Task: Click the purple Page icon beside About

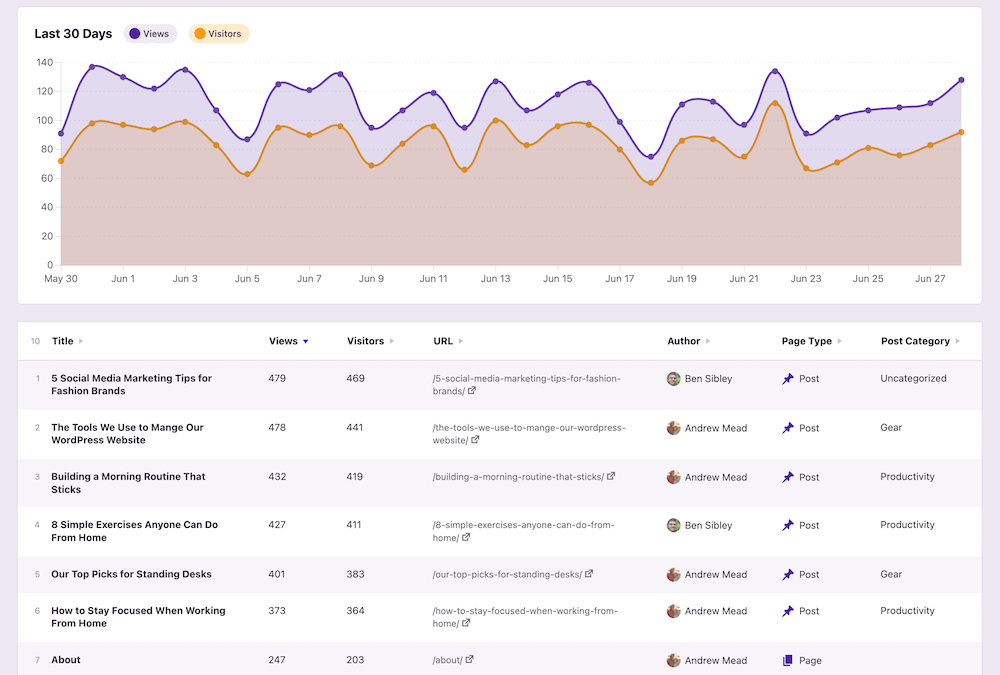Action: point(786,660)
